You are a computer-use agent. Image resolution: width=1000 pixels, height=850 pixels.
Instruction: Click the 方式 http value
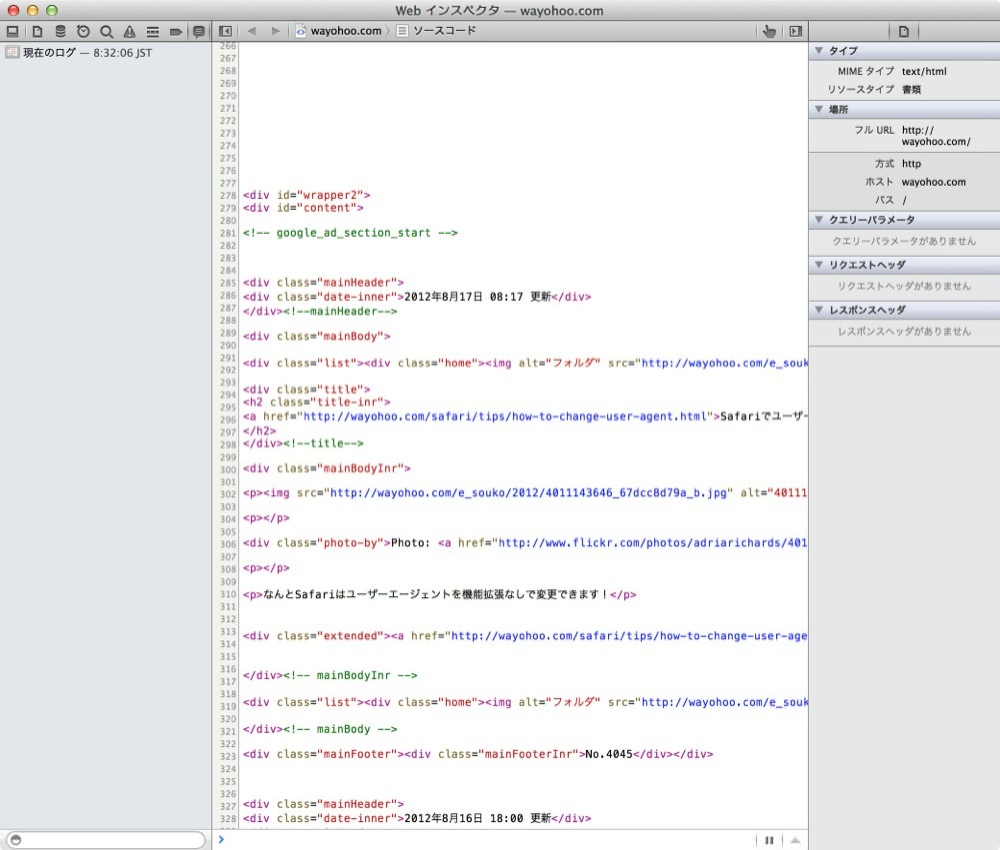coord(911,163)
